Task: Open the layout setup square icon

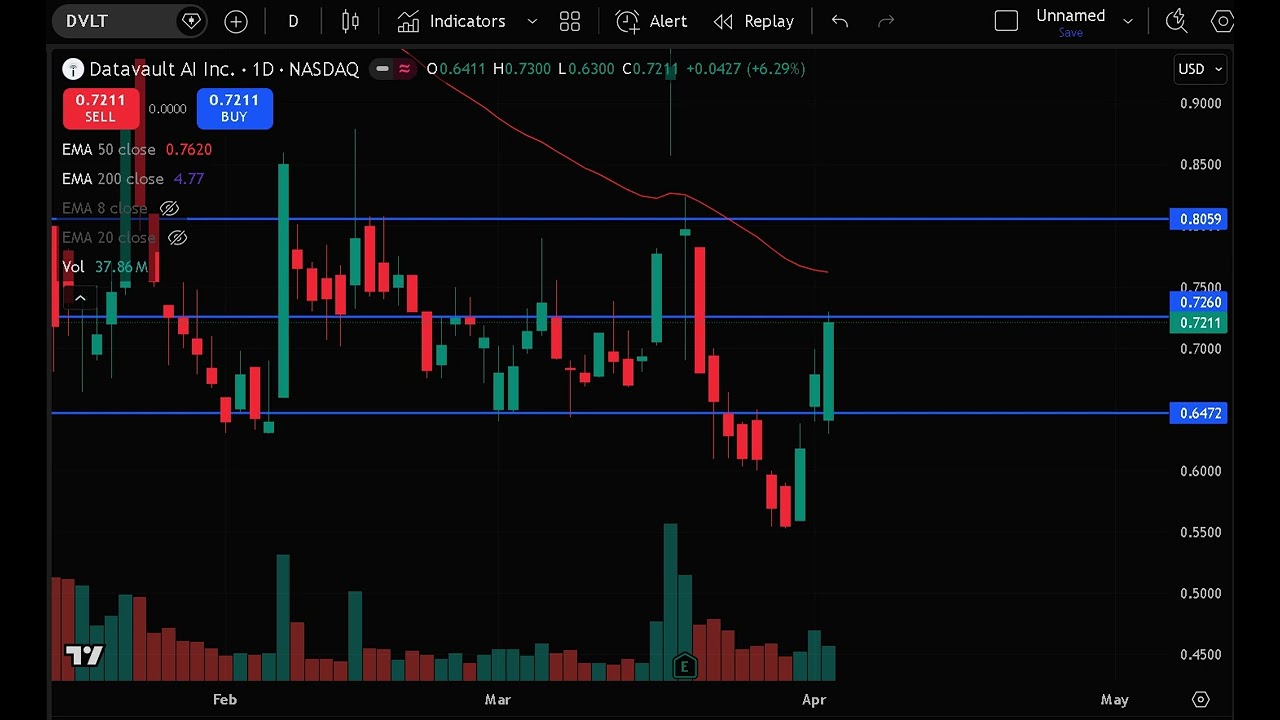Action: [x=1006, y=21]
